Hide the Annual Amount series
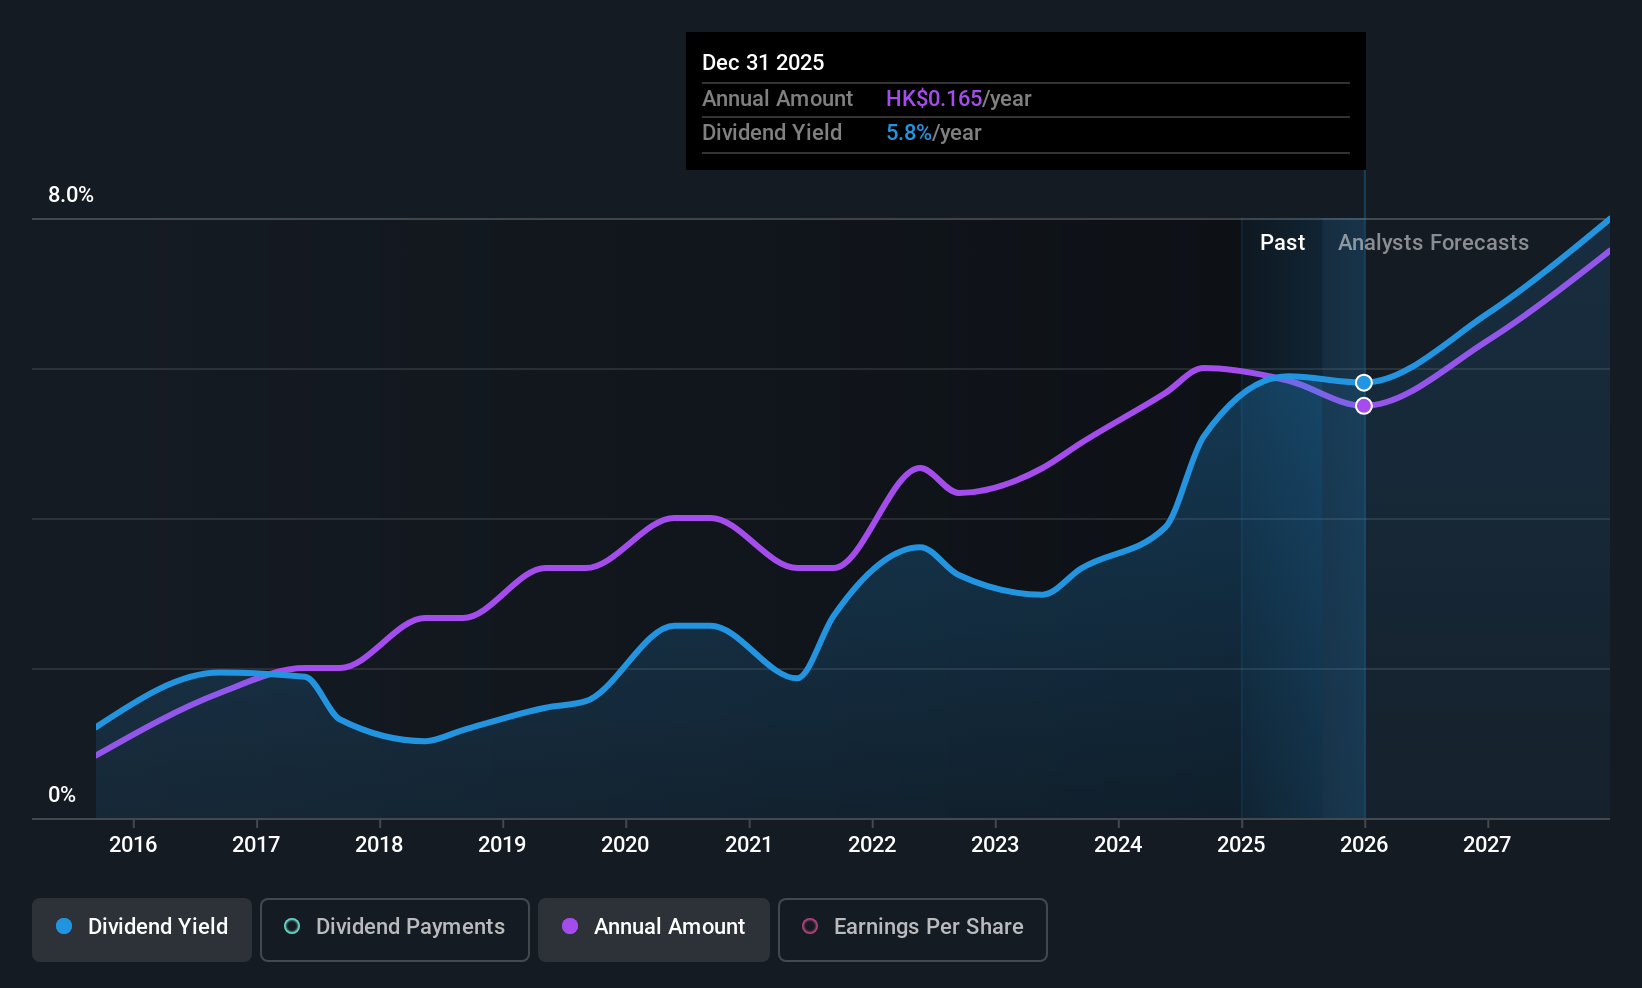 click(x=653, y=929)
